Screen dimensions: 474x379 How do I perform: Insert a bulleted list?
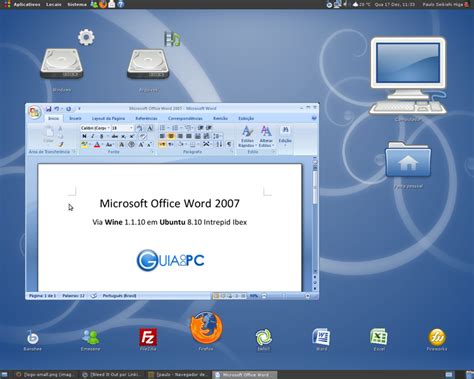[162, 128]
